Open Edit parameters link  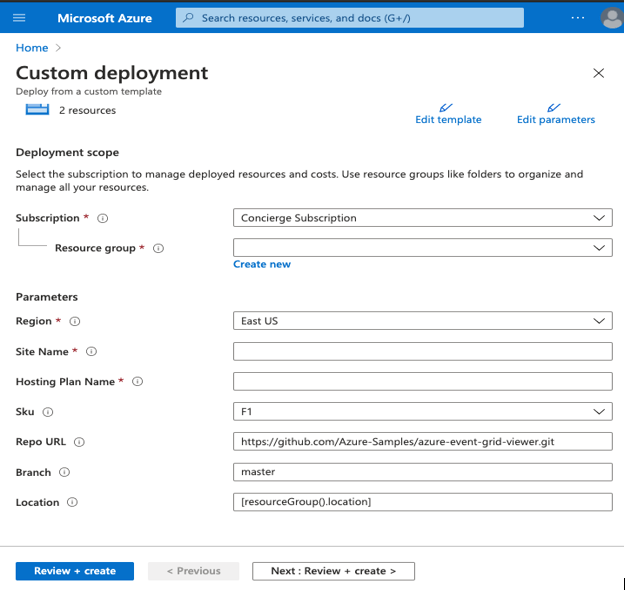coord(555,120)
